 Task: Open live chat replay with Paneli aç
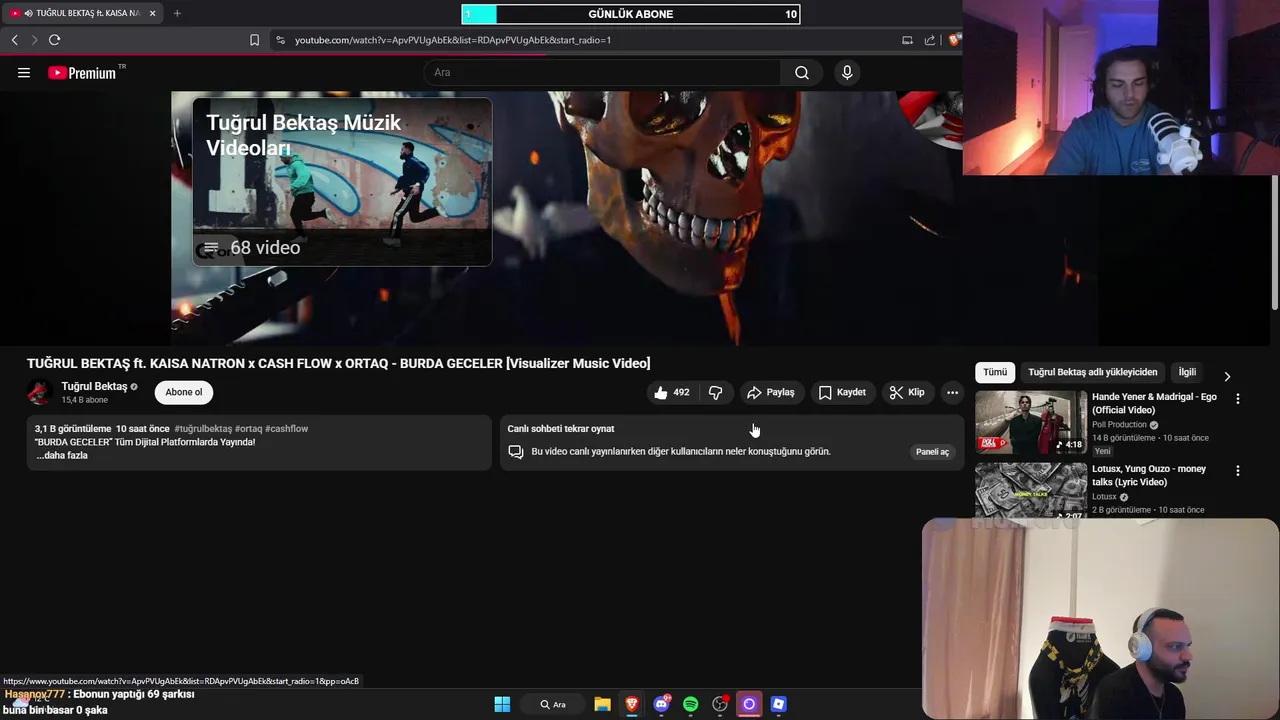[932, 452]
